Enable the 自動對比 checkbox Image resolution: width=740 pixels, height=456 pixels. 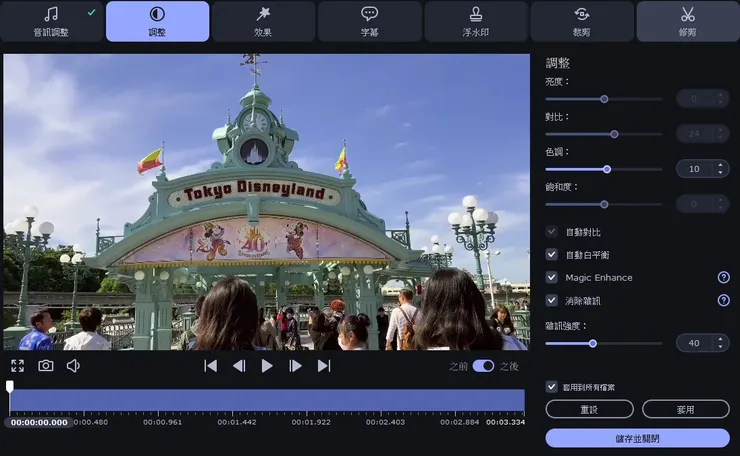click(x=552, y=231)
